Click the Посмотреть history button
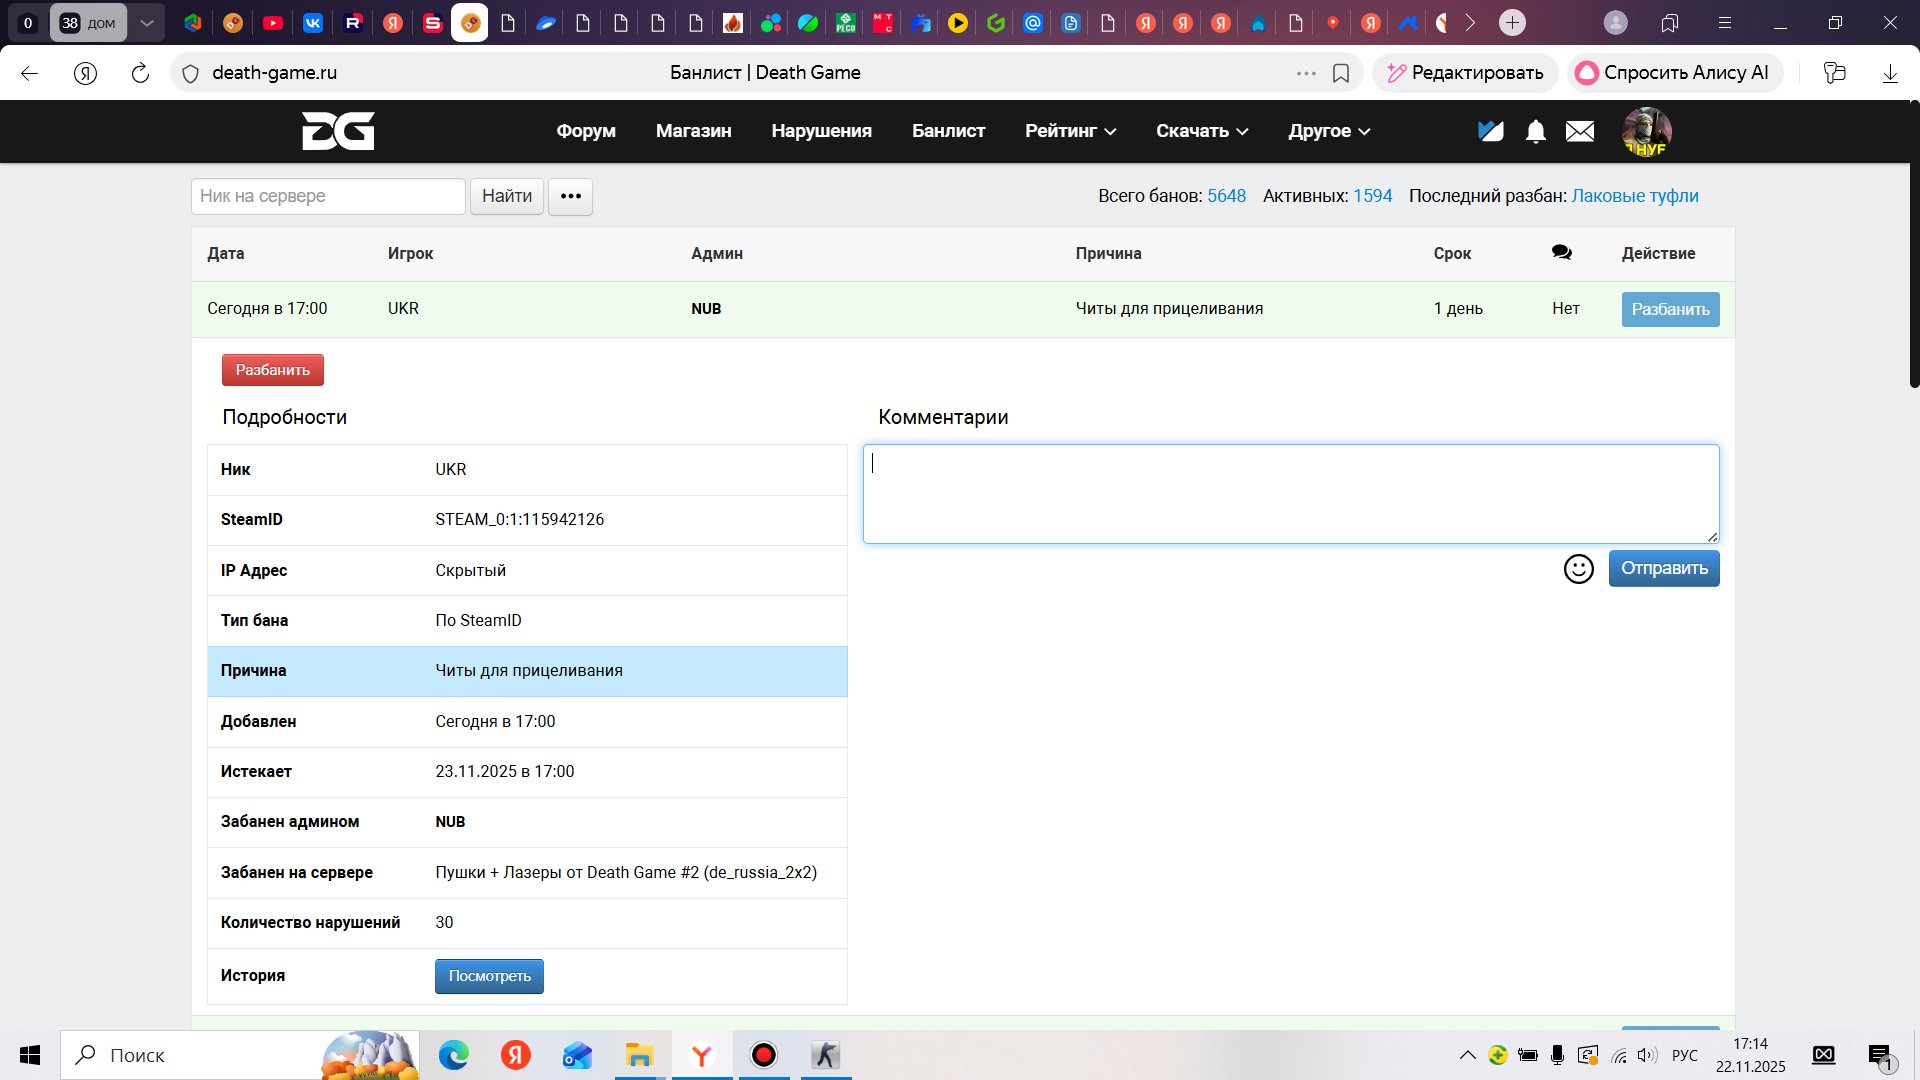1920x1080 pixels. pos(489,976)
